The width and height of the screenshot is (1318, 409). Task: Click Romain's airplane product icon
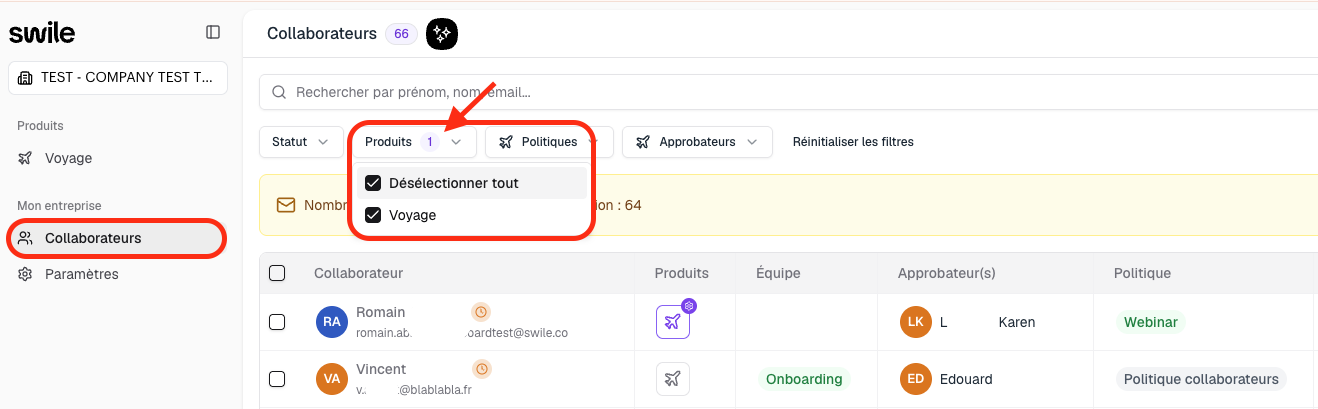673,322
